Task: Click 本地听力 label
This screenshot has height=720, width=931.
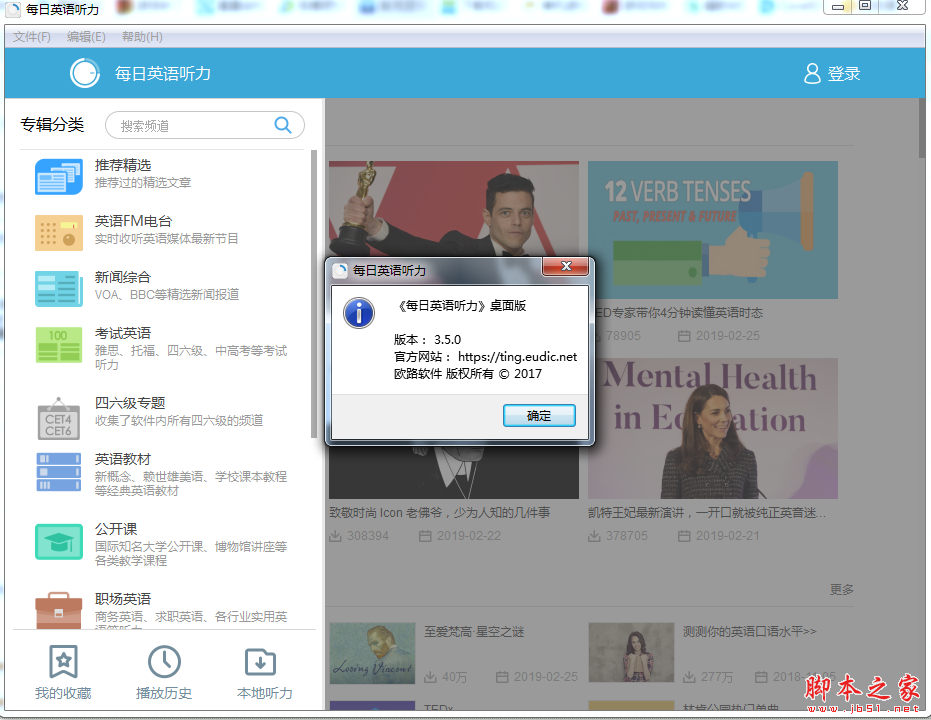Action: coord(265,693)
